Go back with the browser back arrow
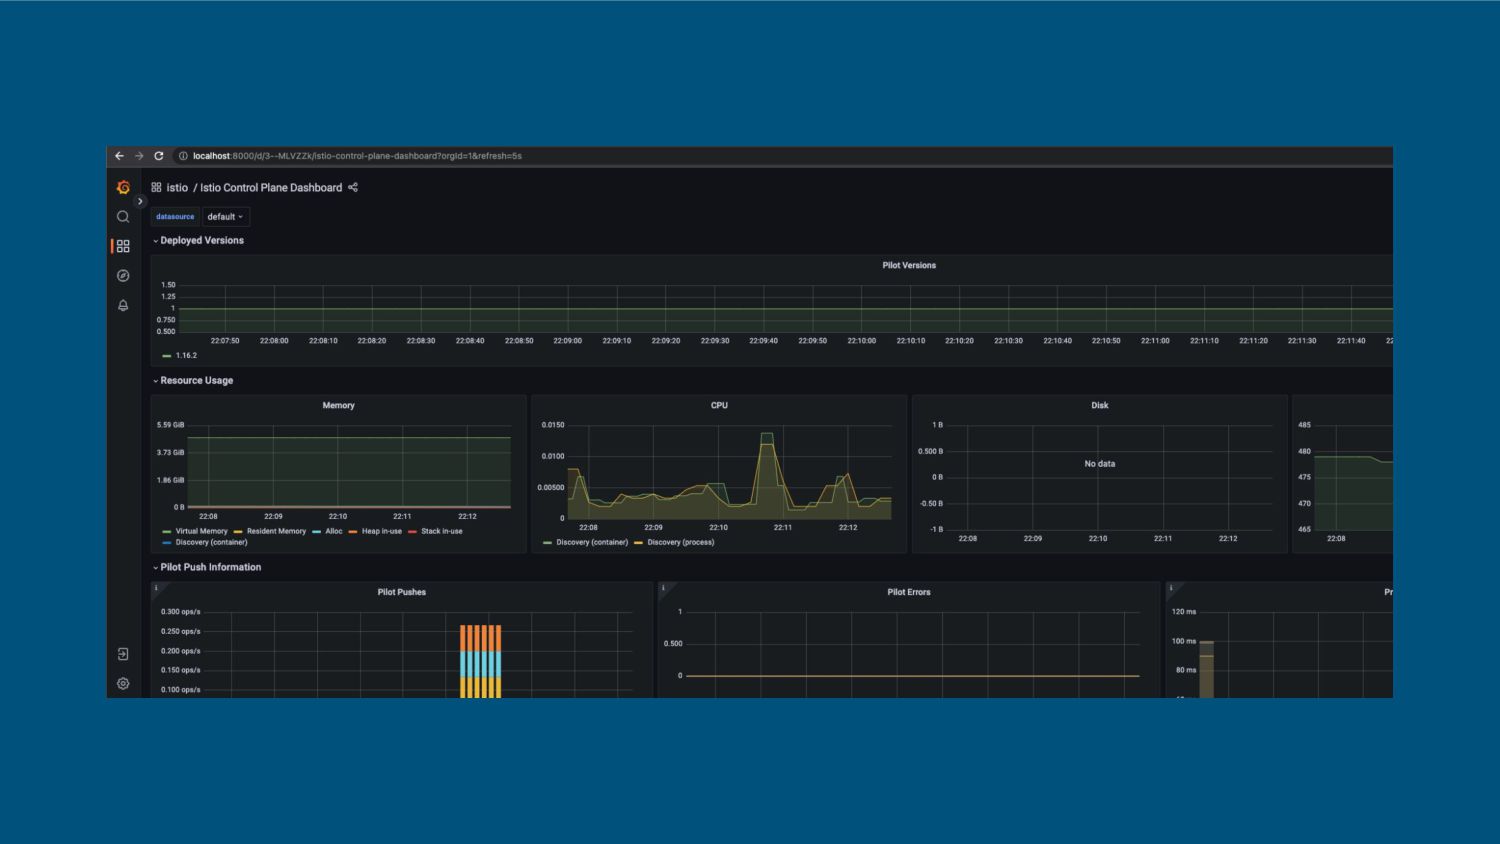This screenshot has width=1500, height=844. coord(119,156)
